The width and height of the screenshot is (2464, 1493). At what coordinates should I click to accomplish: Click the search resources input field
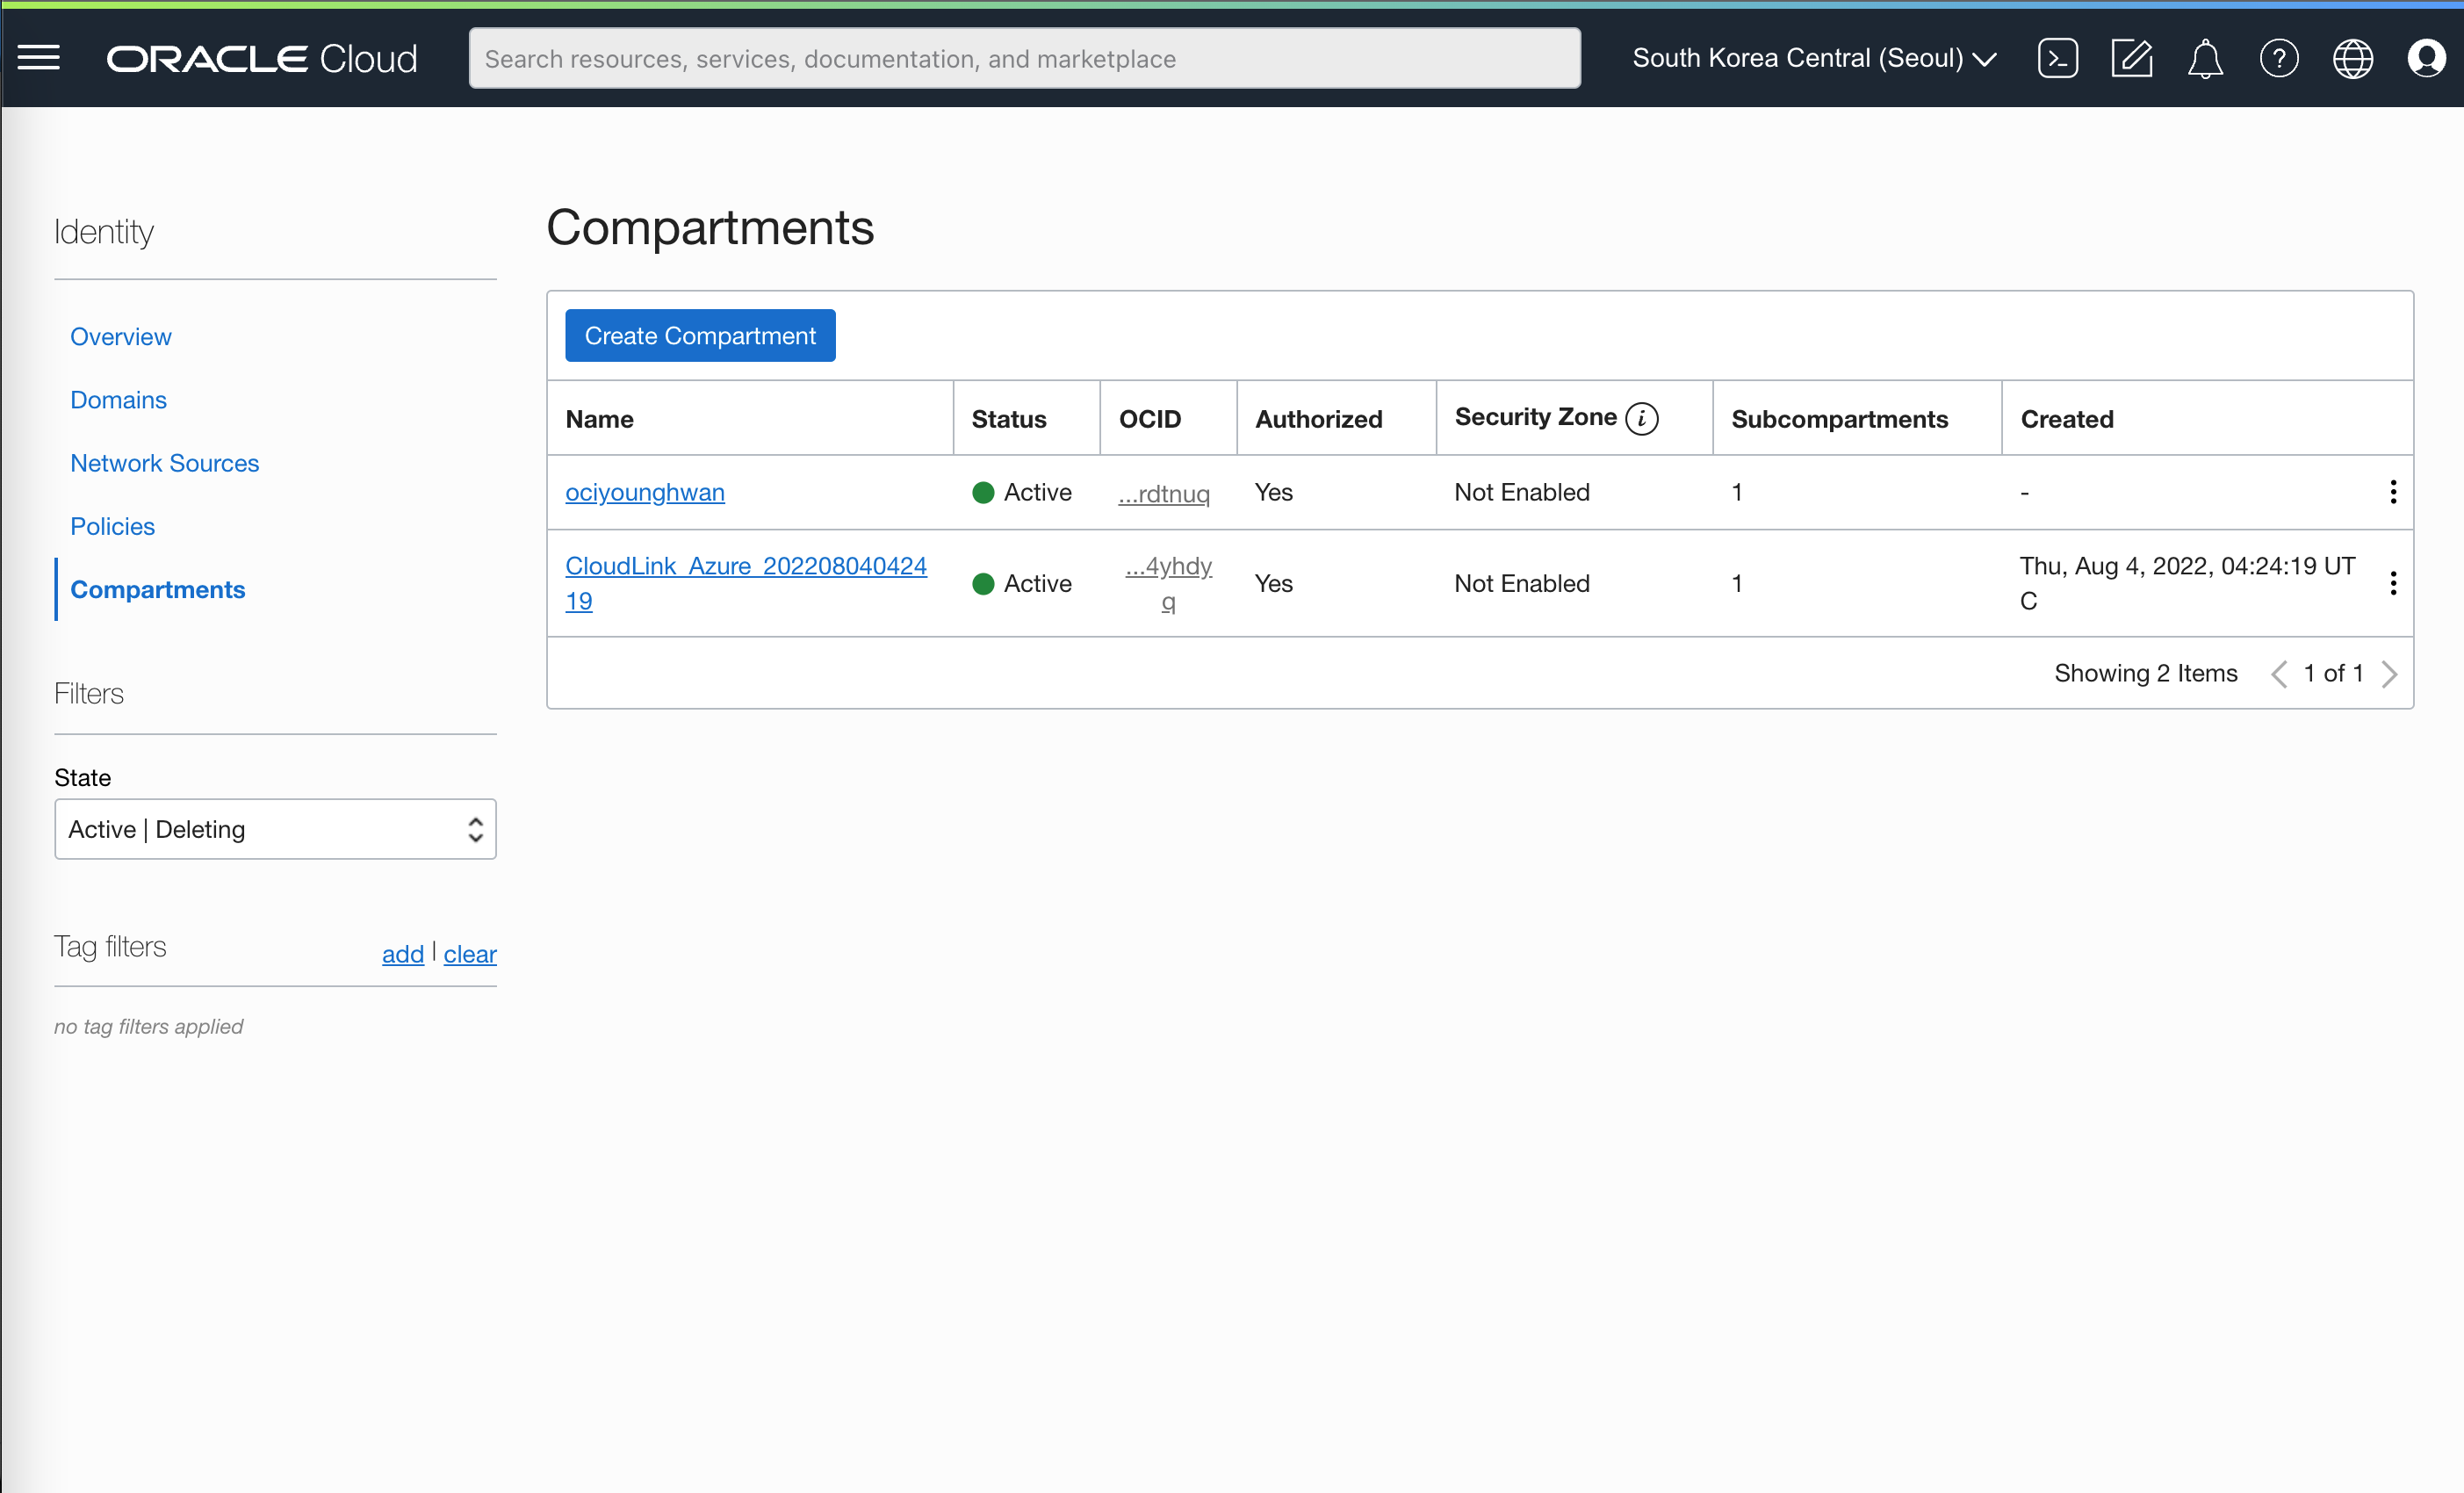[x=1026, y=58]
